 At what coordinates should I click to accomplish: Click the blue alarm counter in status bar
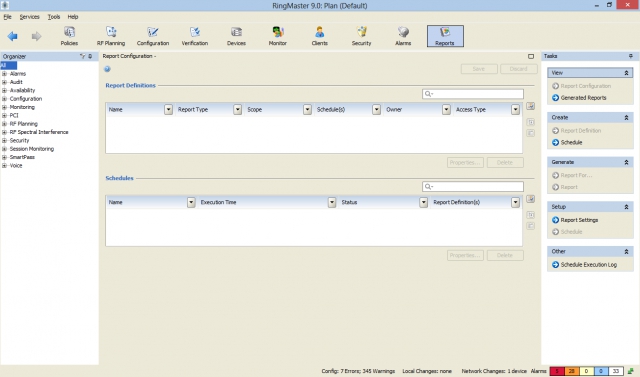tap(601, 371)
